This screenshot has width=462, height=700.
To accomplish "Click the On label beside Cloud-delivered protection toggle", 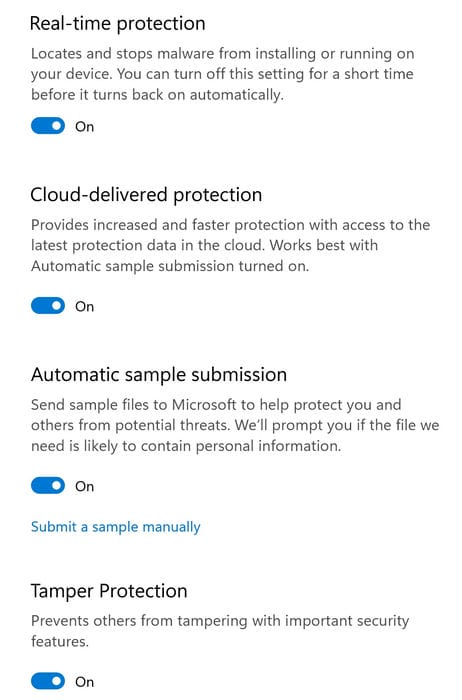I will tap(84, 307).
